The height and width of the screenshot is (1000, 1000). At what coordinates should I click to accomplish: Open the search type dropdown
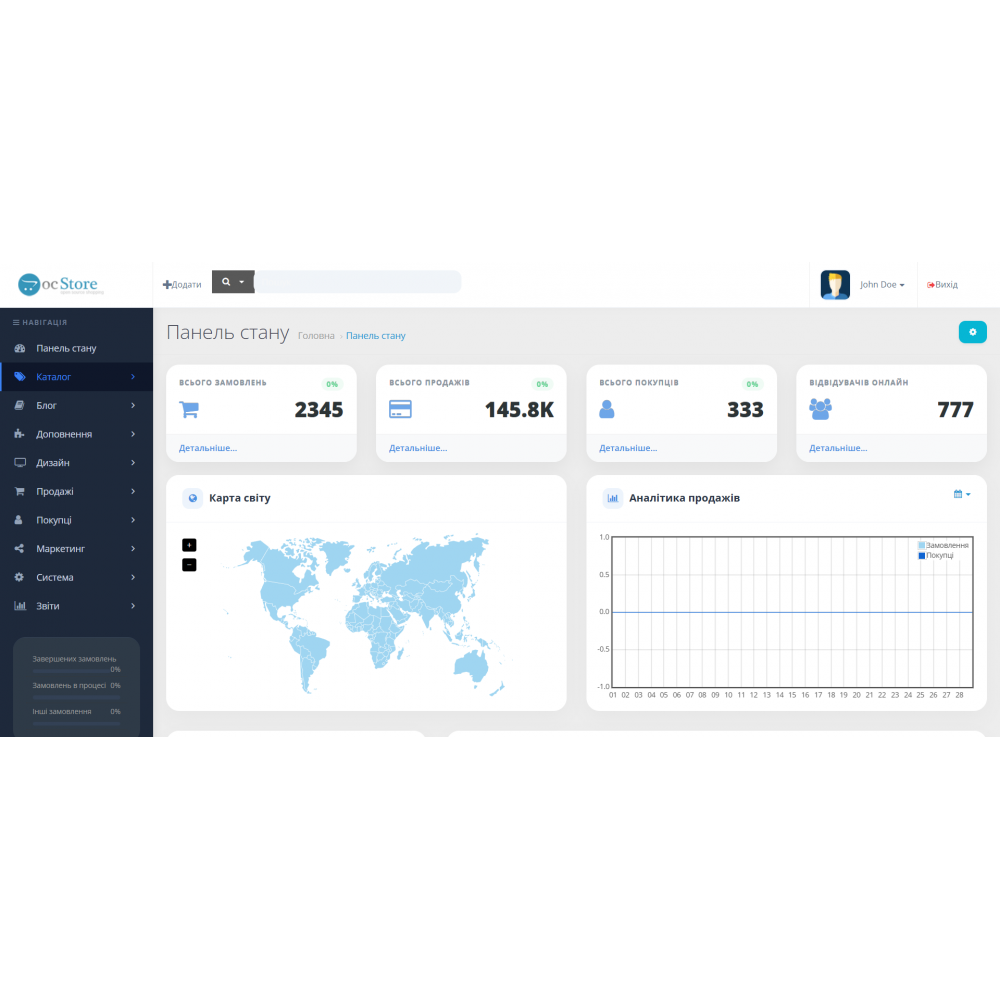[x=233, y=282]
